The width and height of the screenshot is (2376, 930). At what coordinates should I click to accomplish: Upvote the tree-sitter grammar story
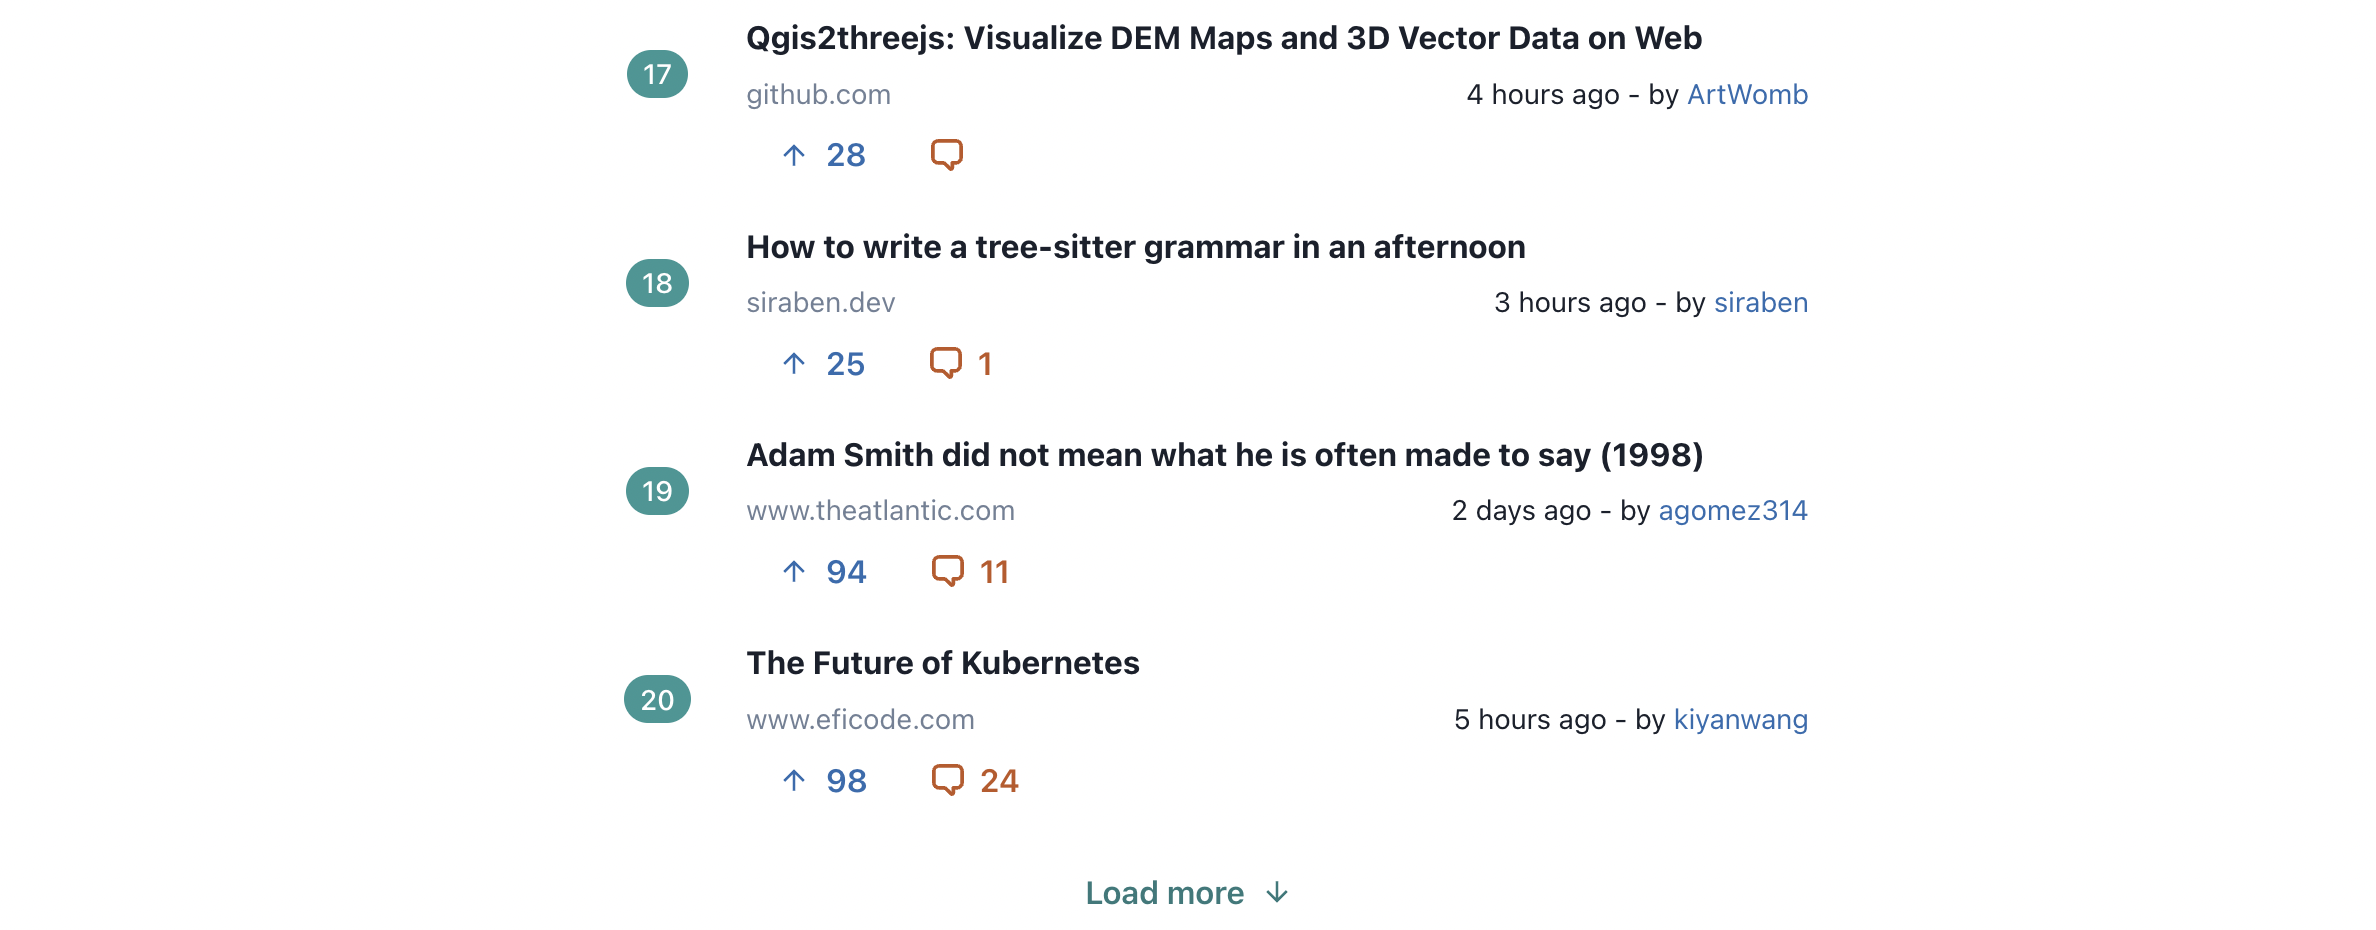tap(822, 364)
